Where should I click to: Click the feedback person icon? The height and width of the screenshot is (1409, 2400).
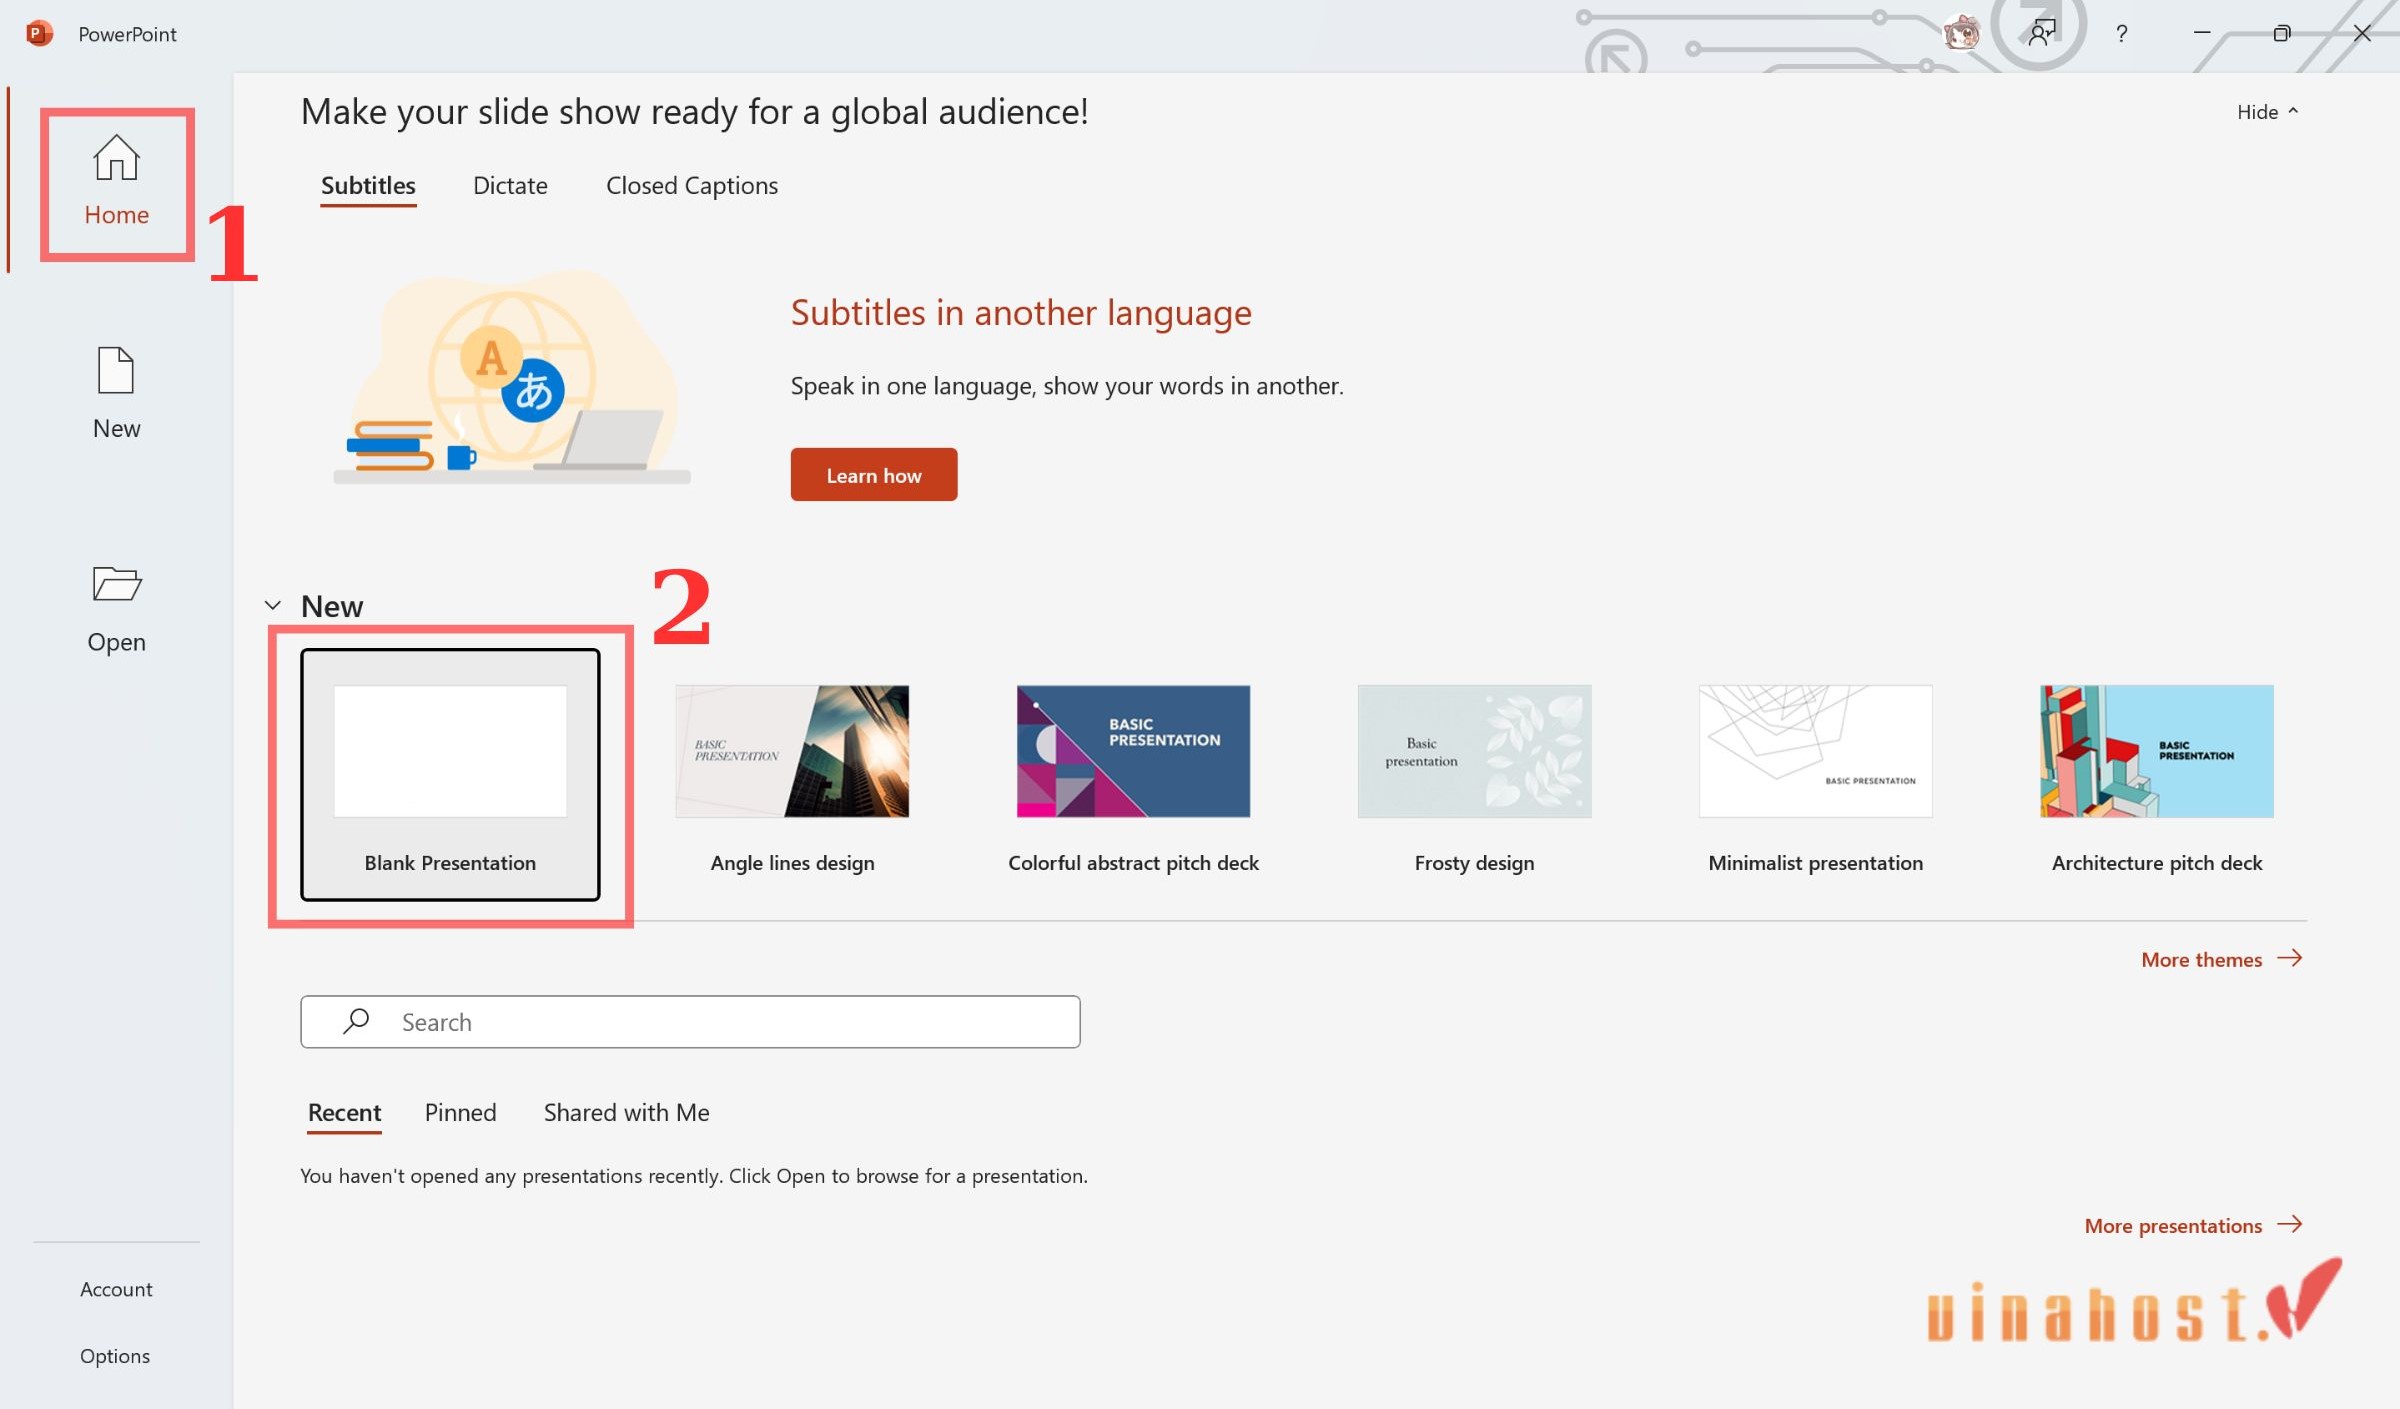(2042, 33)
